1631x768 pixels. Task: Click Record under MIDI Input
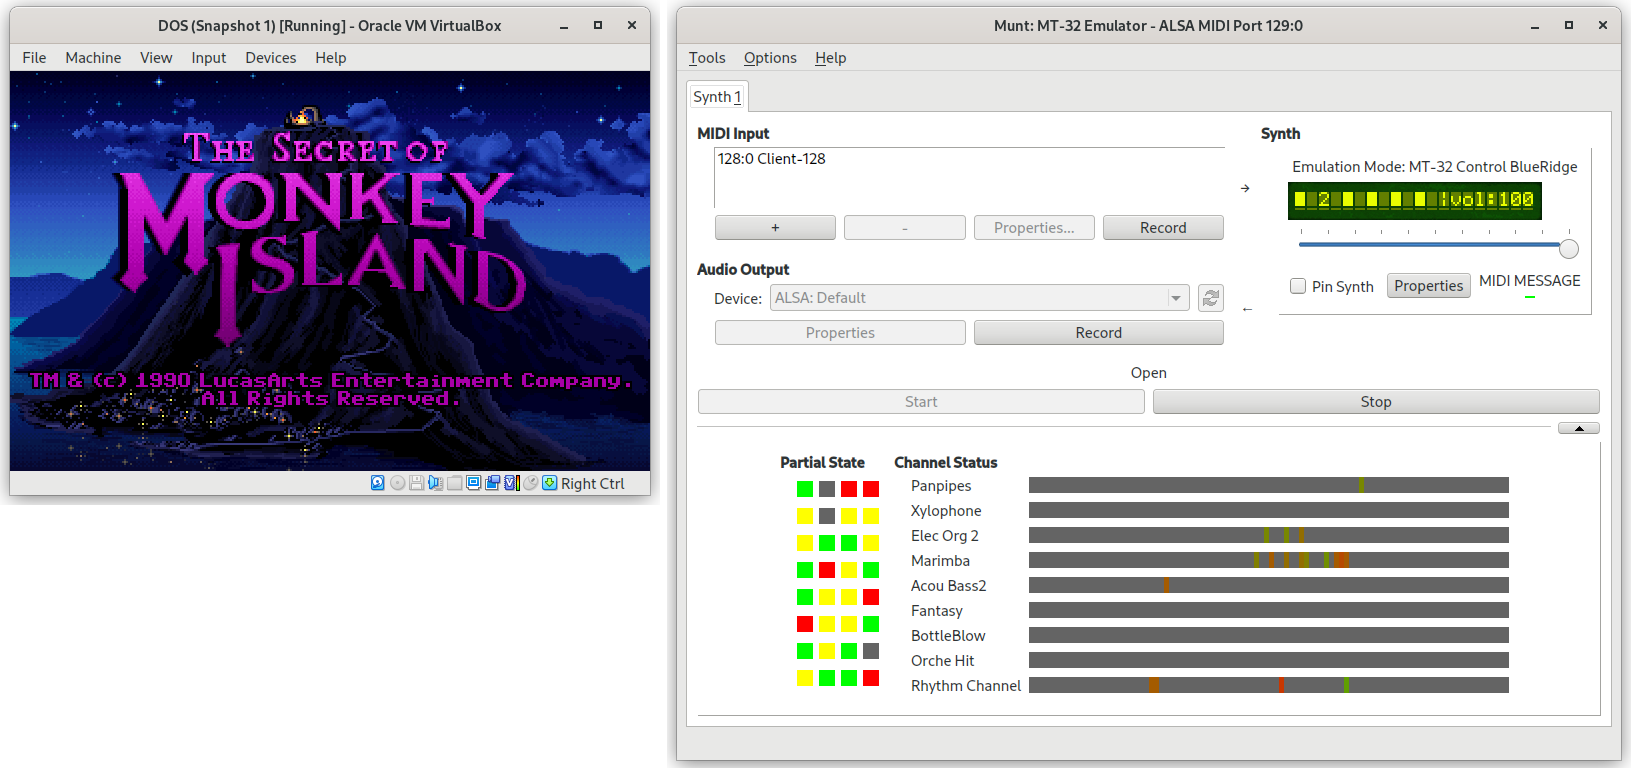pyautogui.click(x=1163, y=228)
